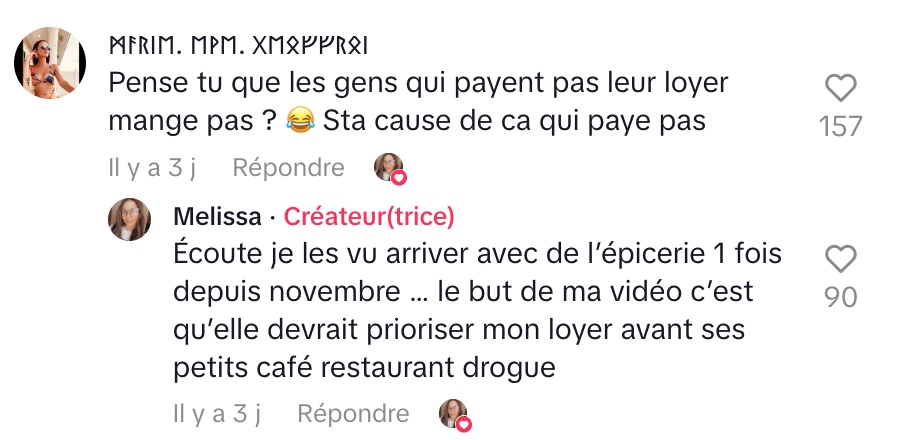902x440 pixels.
Task: Click the 'Il y a 3 j' timestamp on top comment
Action: pyautogui.click(x=152, y=167)
